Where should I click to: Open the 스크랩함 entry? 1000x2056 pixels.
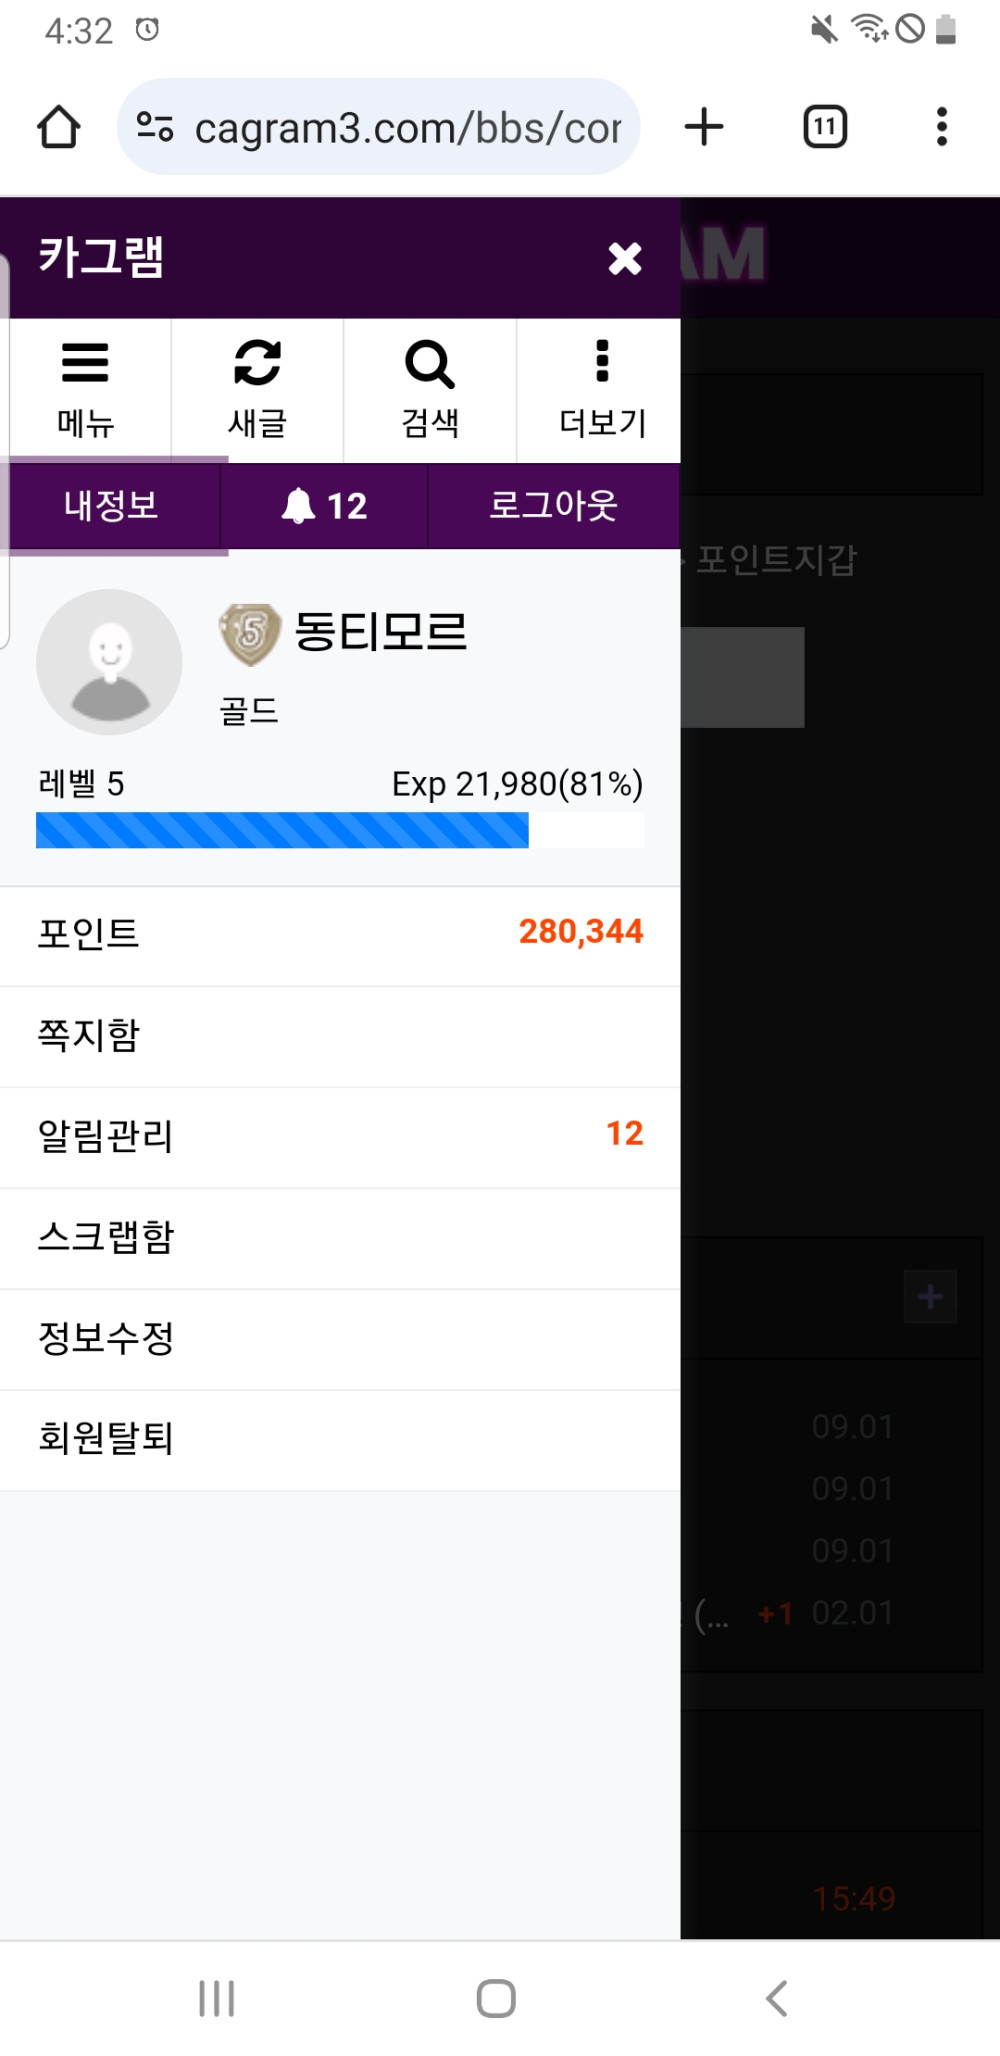[x=340, y=1238]
